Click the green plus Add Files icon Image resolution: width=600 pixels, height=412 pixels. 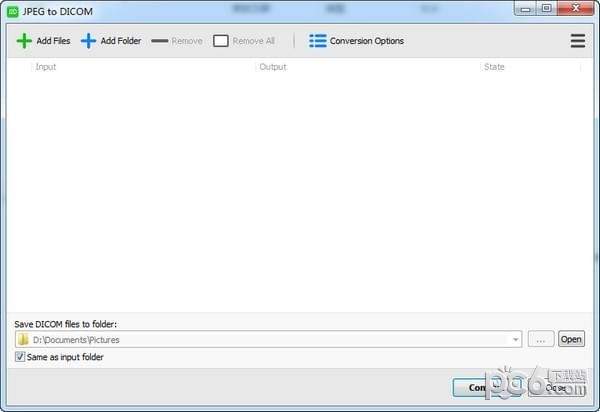point(24,41)
